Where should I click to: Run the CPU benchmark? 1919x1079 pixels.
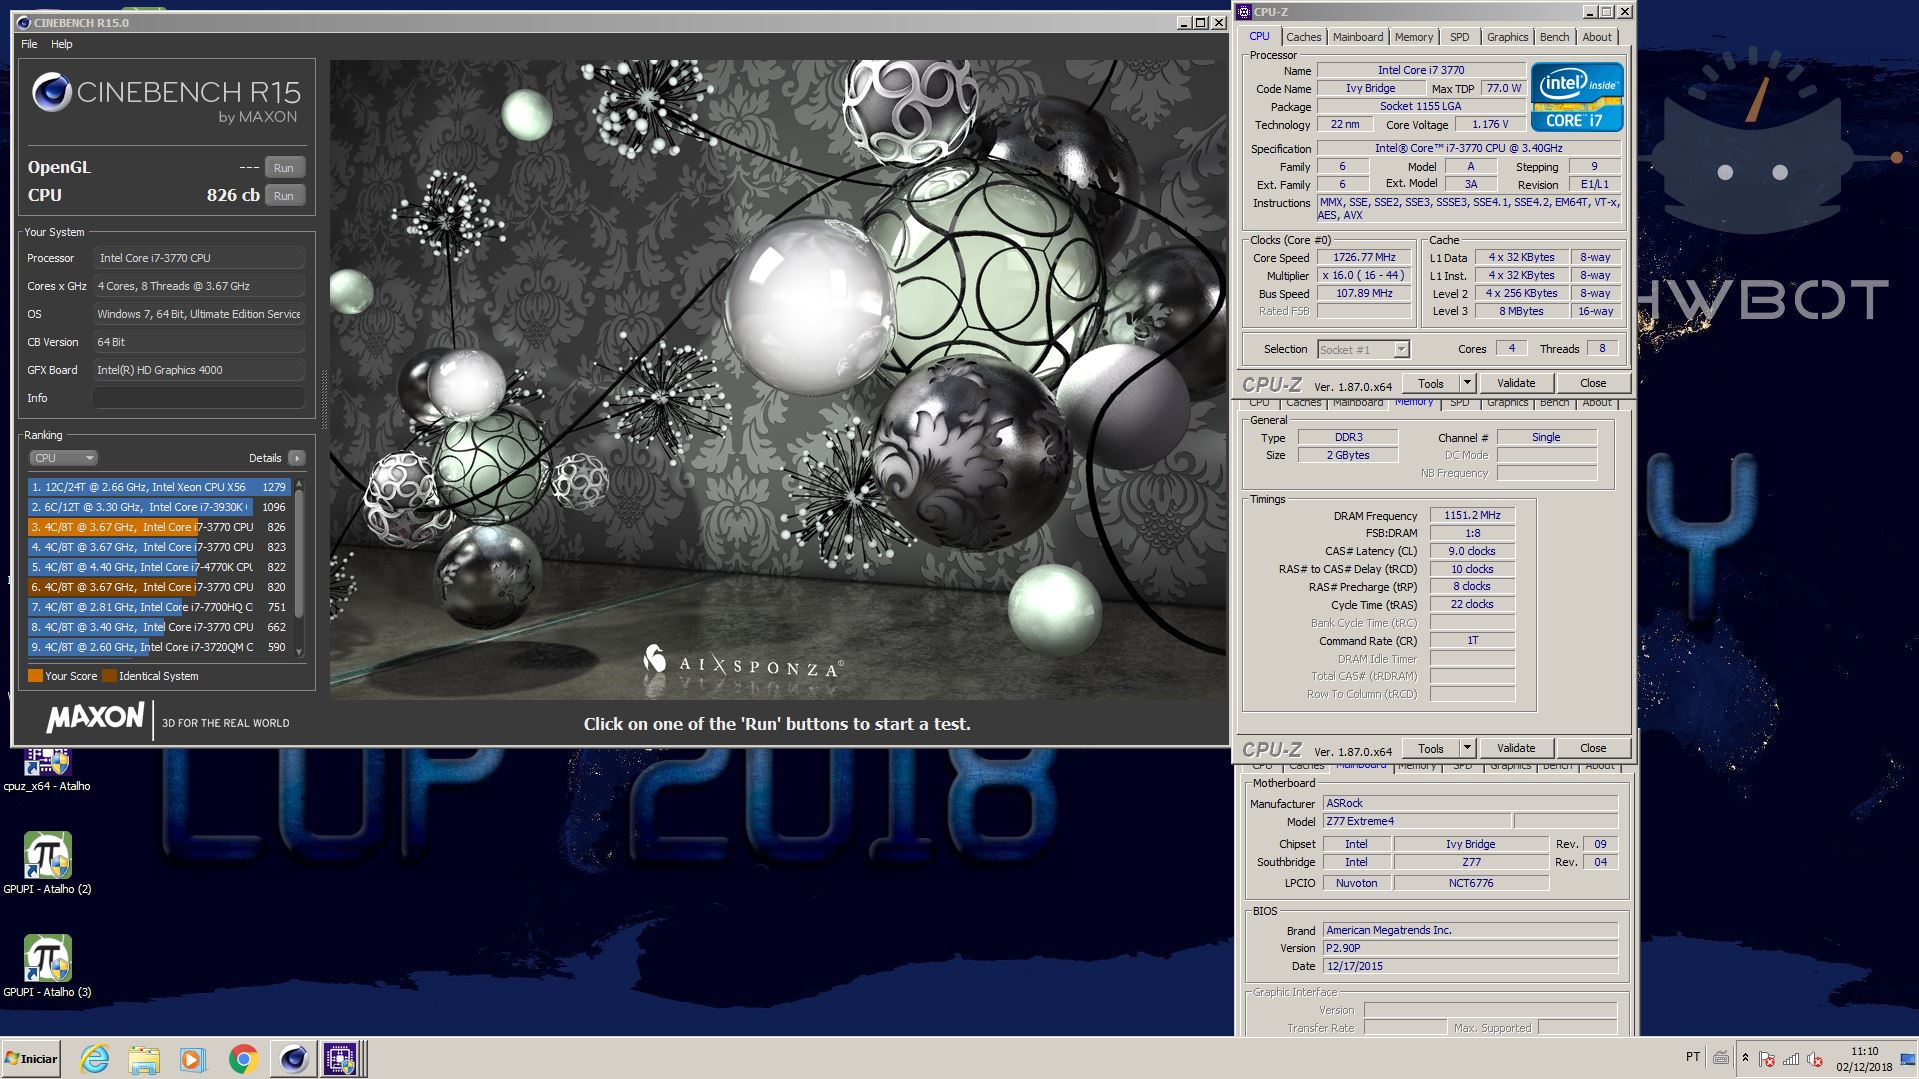(284, 196)
